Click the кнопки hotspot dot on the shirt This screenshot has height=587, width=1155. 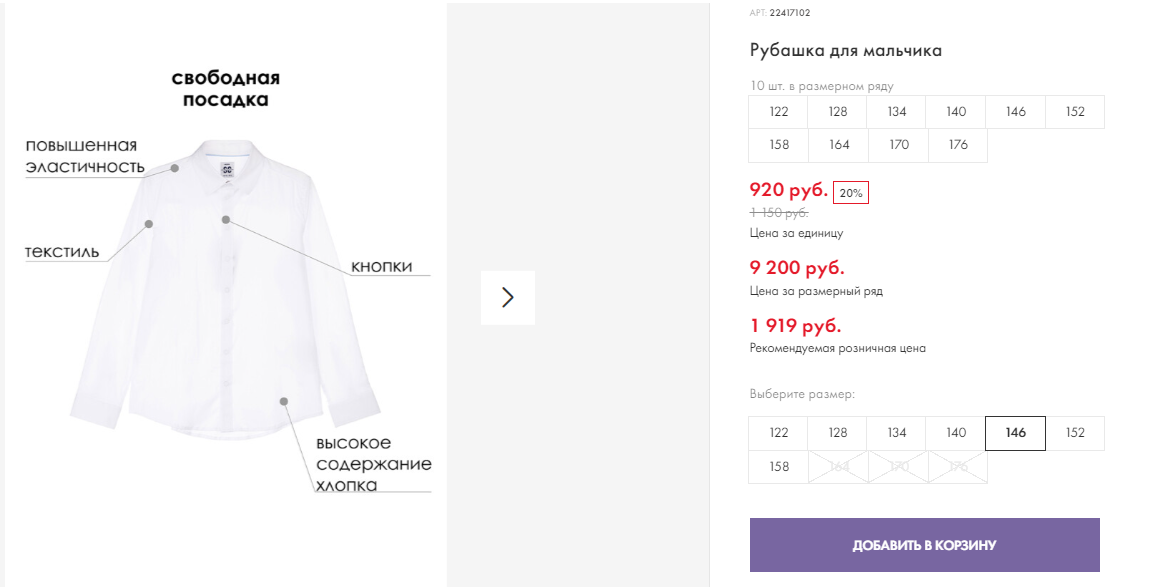click(x=226, y=219)
